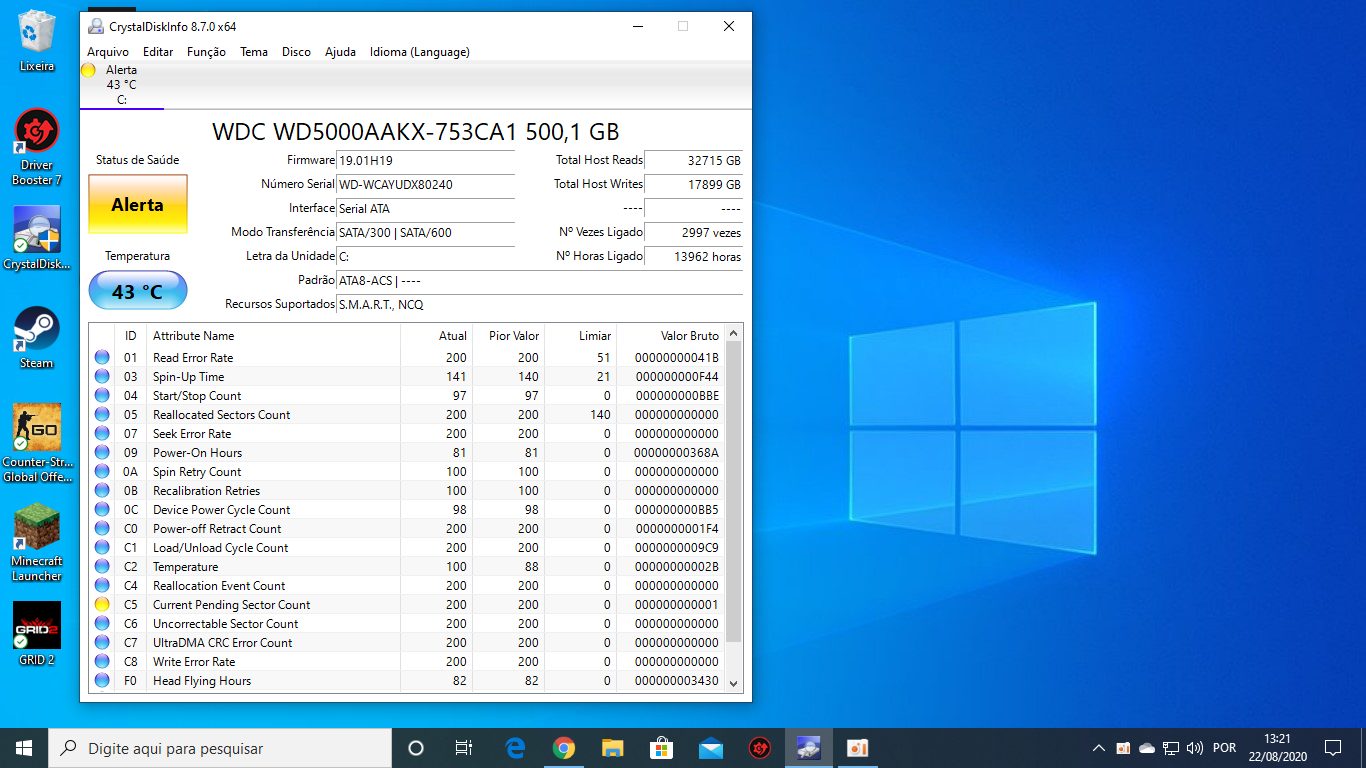Click the yellow Alerta health status button
Image resolution: width=1366 pixels, height=768 pixels.
tap(138, 204)
